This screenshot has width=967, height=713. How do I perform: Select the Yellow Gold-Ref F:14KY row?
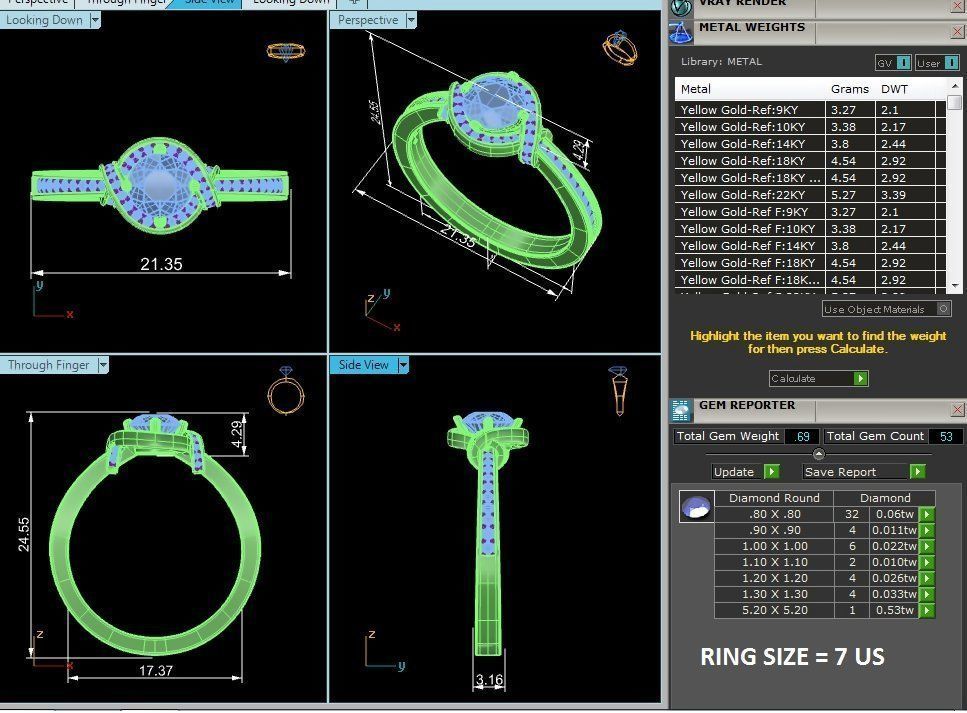point(810,245)
